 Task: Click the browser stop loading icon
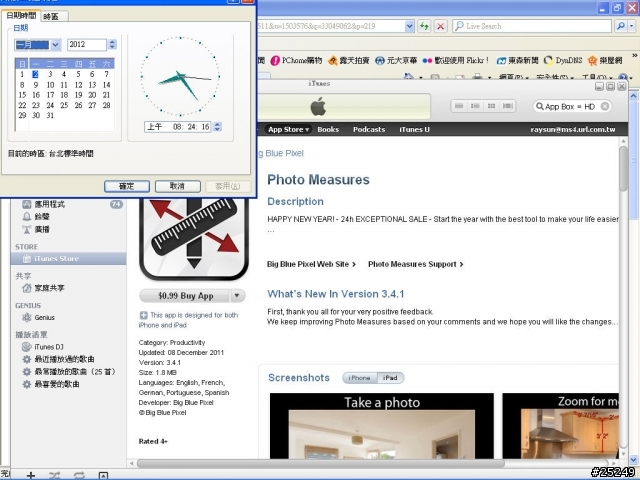(440, 26)
